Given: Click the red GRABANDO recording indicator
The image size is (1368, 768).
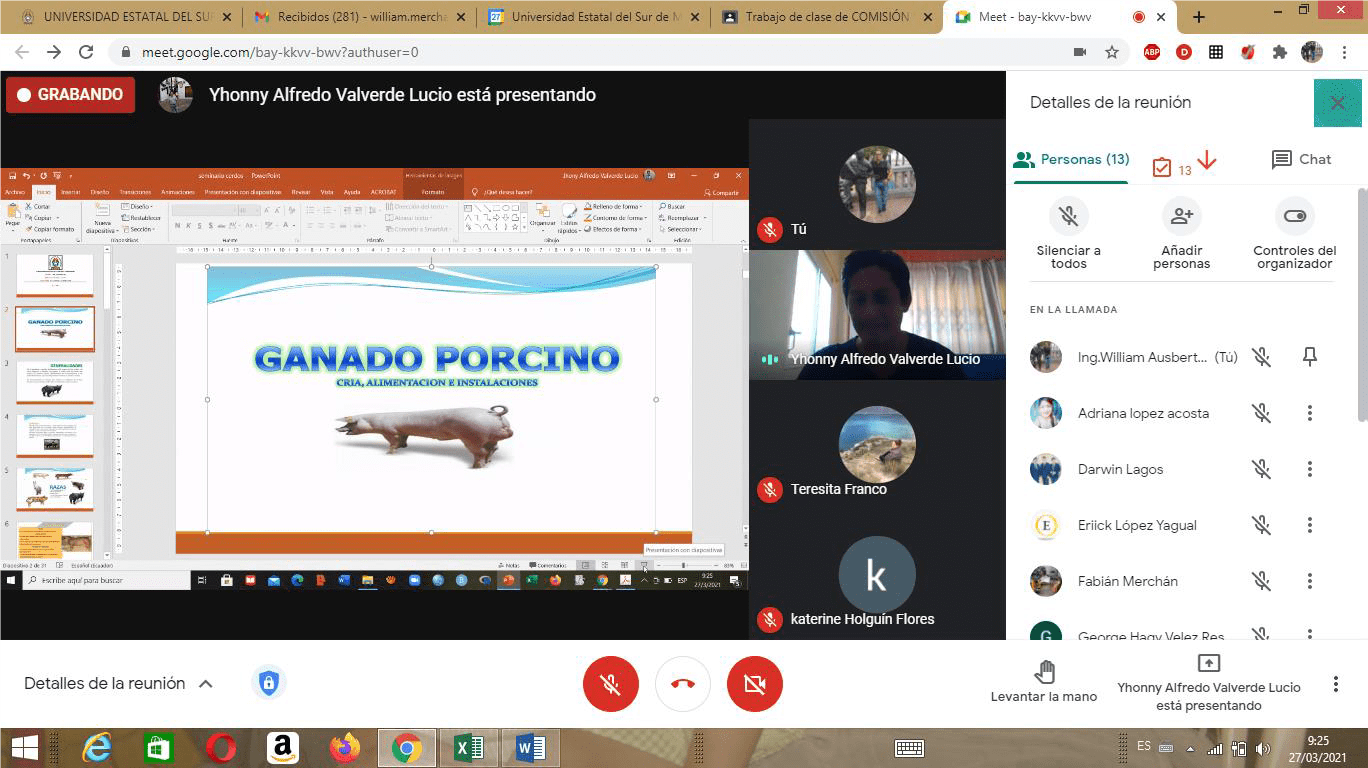Looking at the screenshot, I should click(x=70, y=95).
